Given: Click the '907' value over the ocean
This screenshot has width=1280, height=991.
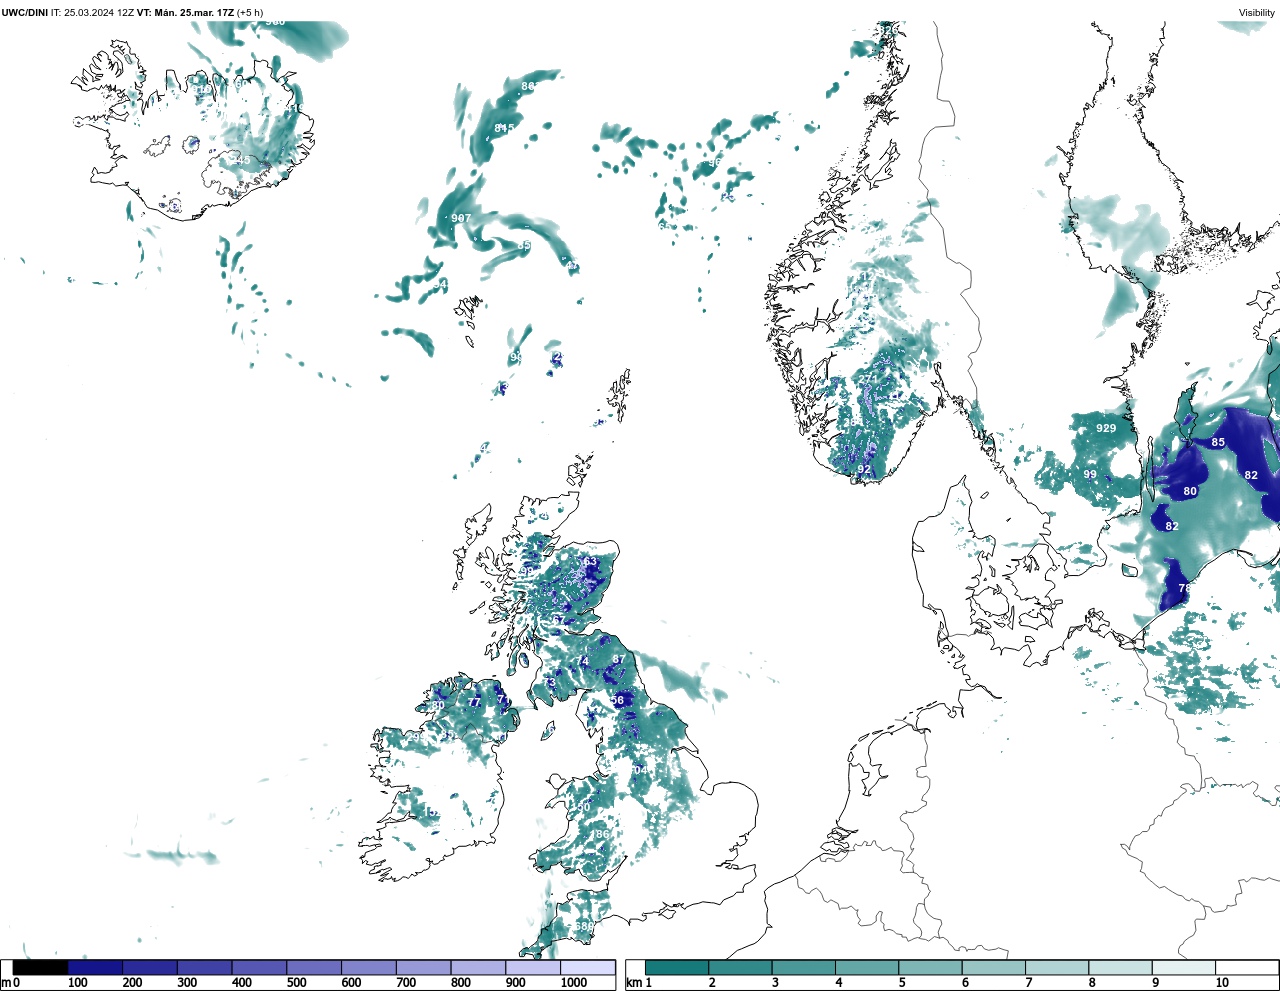Looking at the screenshot, I should pos(461,218).
